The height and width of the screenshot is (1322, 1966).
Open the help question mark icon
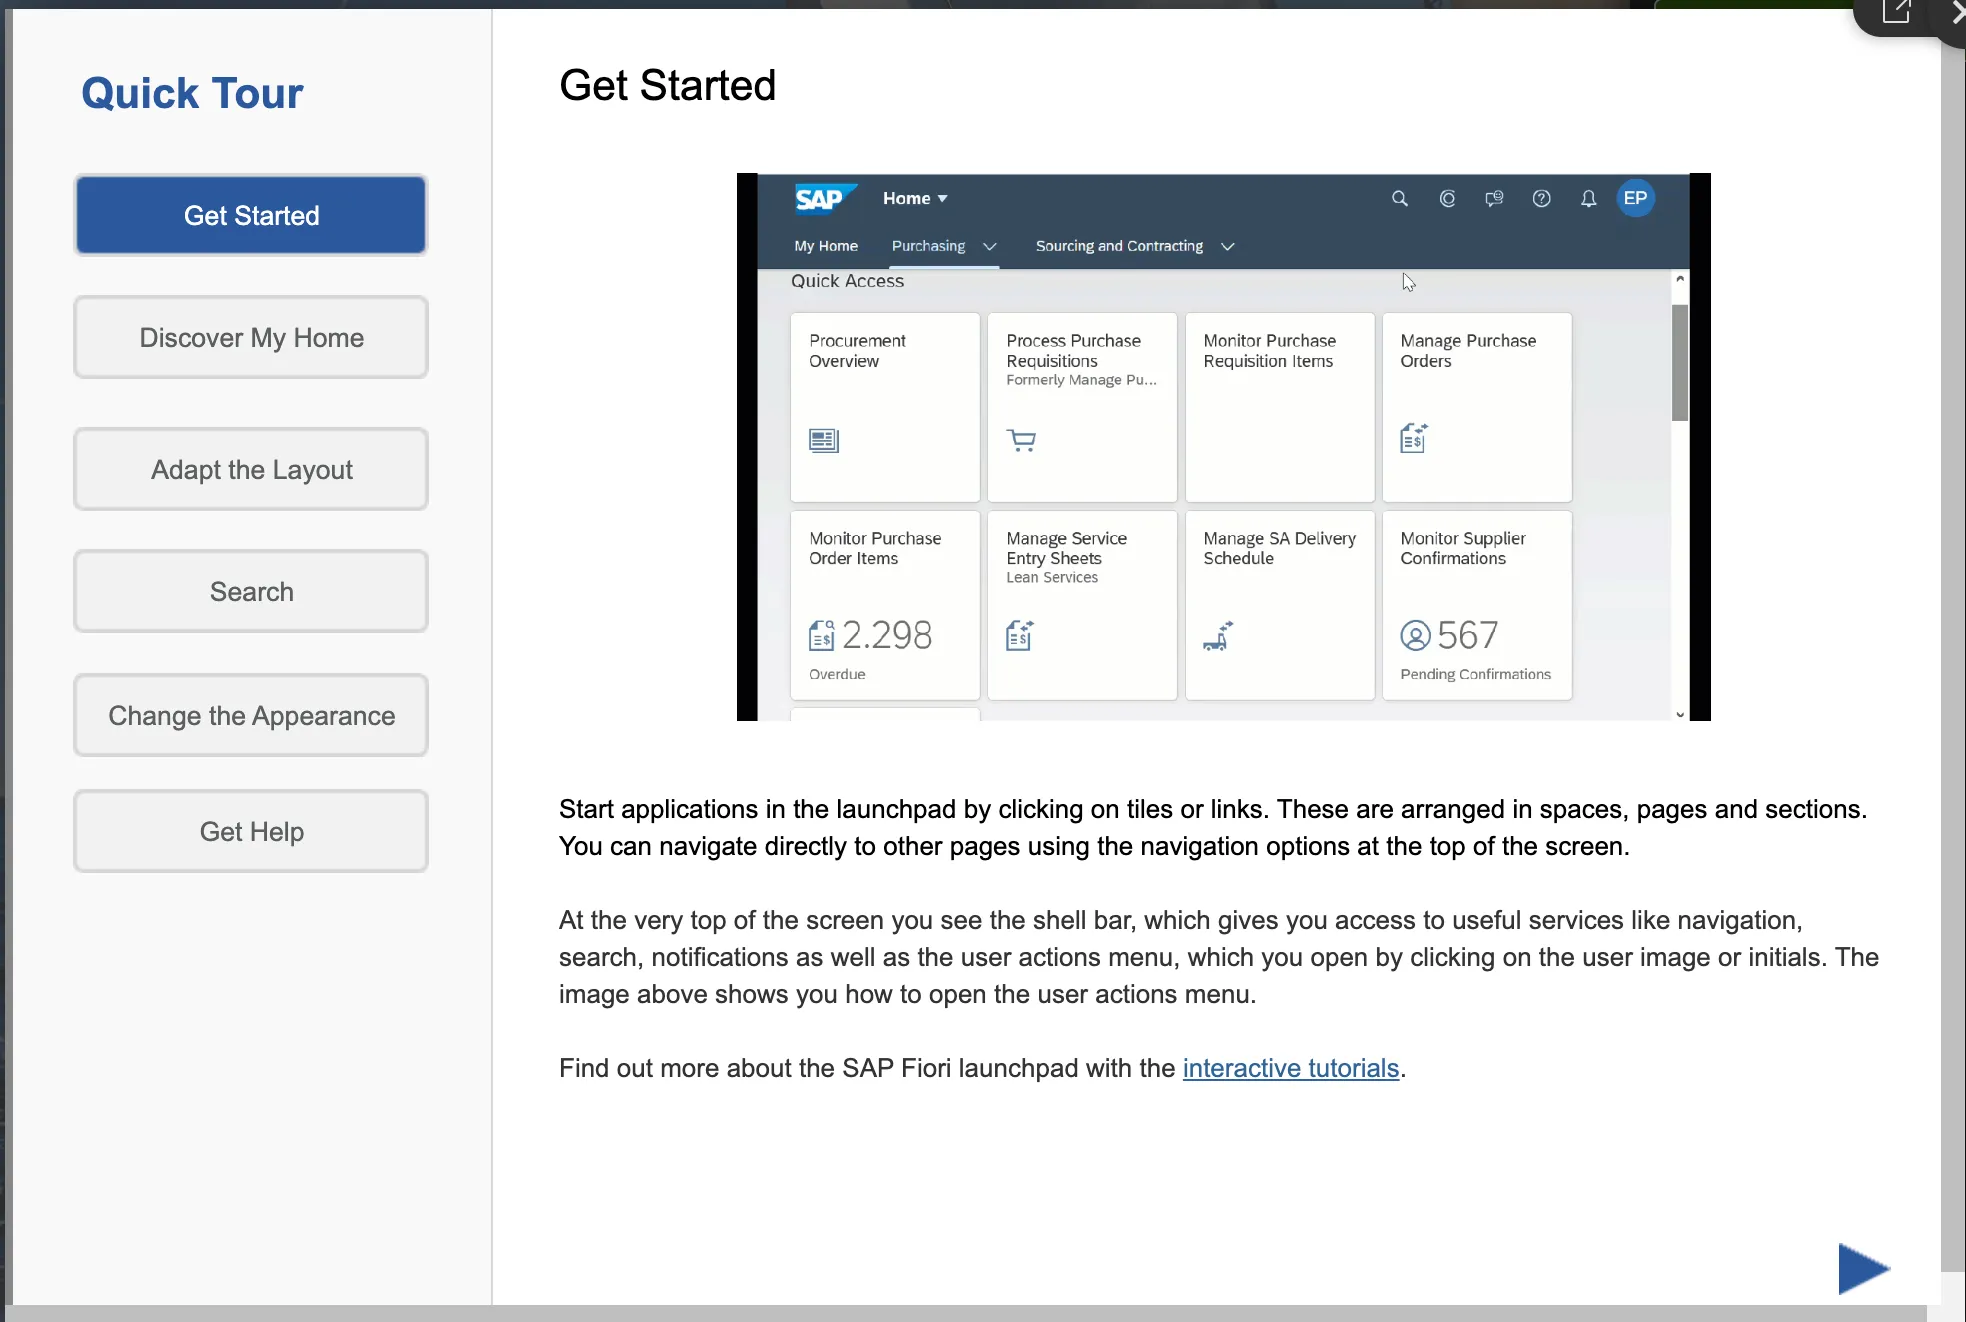1541,199
